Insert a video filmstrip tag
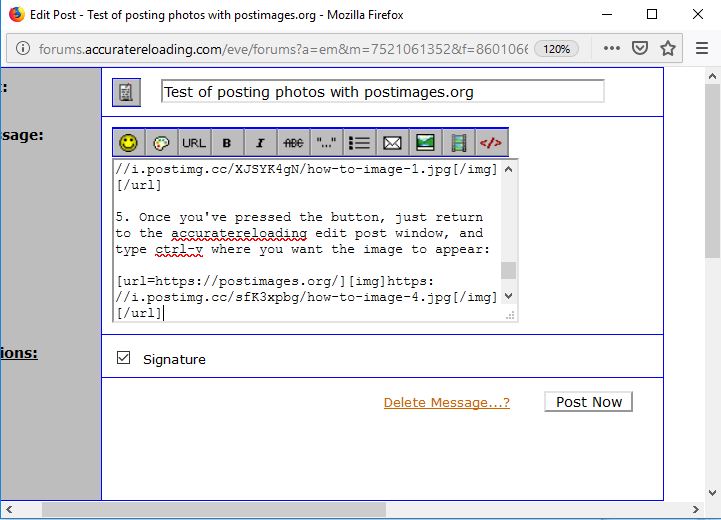721x520 pixels. coord(458,143)
